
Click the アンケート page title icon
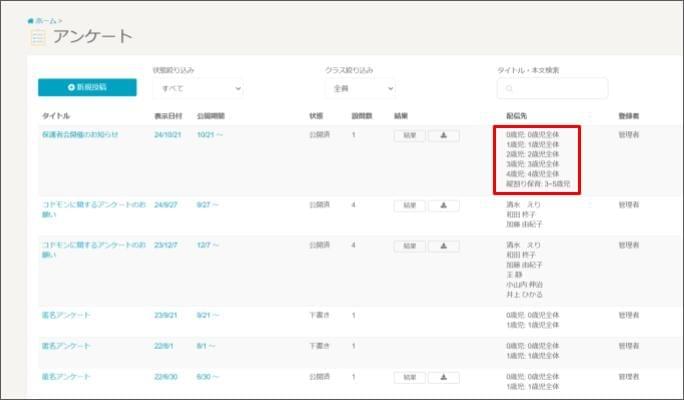pyautogui.click(x=38, y=38)
